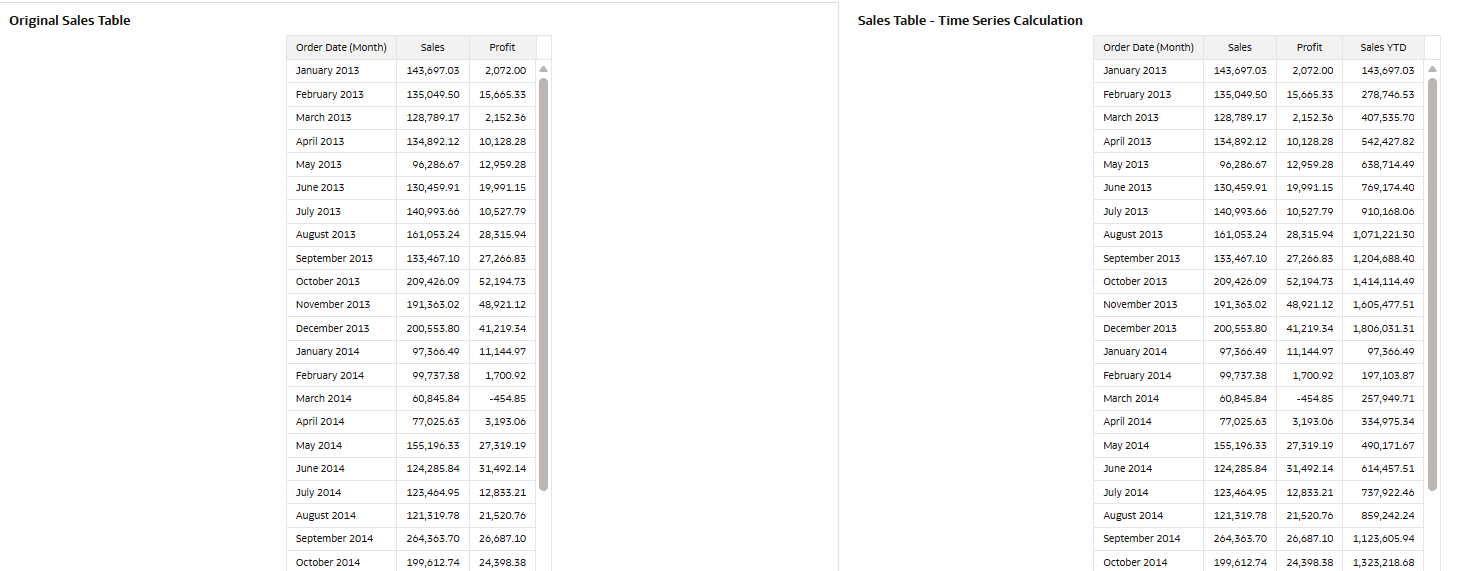
Task: Select April 2013 in Original Sales Table
Action: (x=320, y=141)
